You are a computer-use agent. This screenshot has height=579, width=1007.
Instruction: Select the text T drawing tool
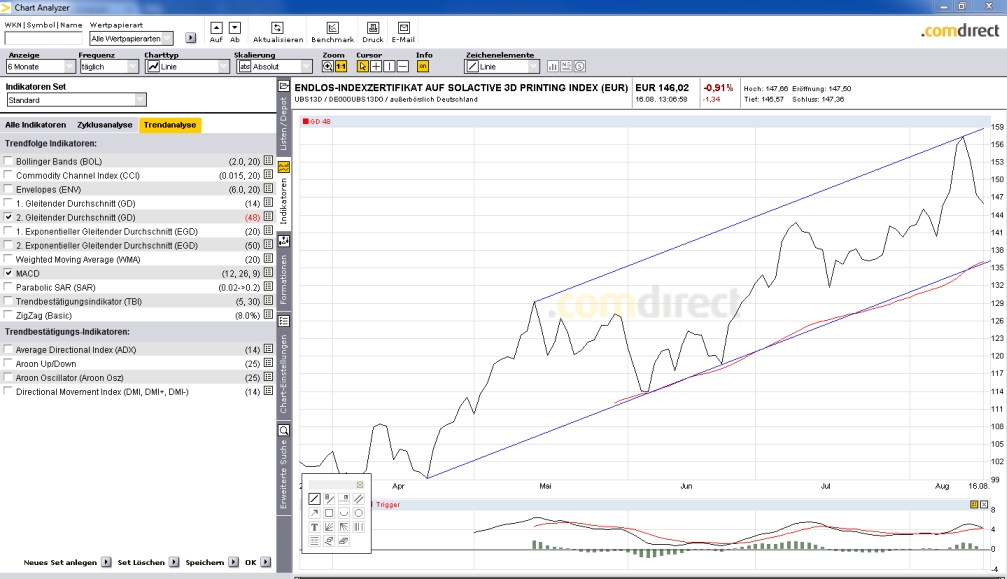coord(314,527)
